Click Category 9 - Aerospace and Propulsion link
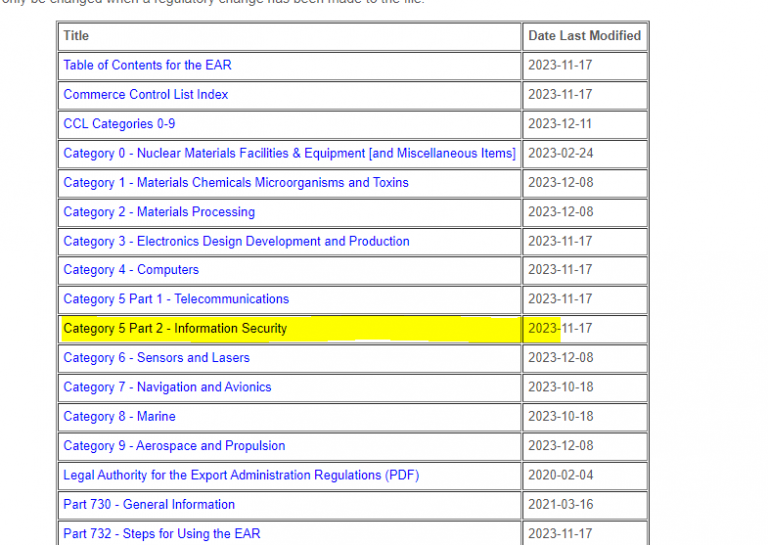Screen dimensions: 768x545 [174, 446]
